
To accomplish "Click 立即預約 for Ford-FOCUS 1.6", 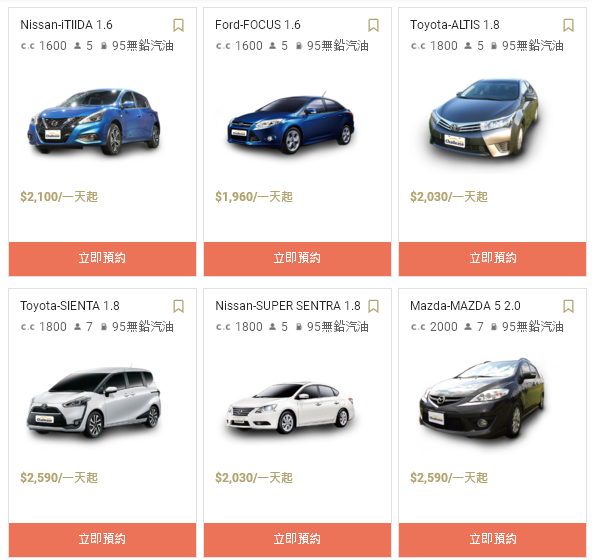I will (x=297, y=259).
